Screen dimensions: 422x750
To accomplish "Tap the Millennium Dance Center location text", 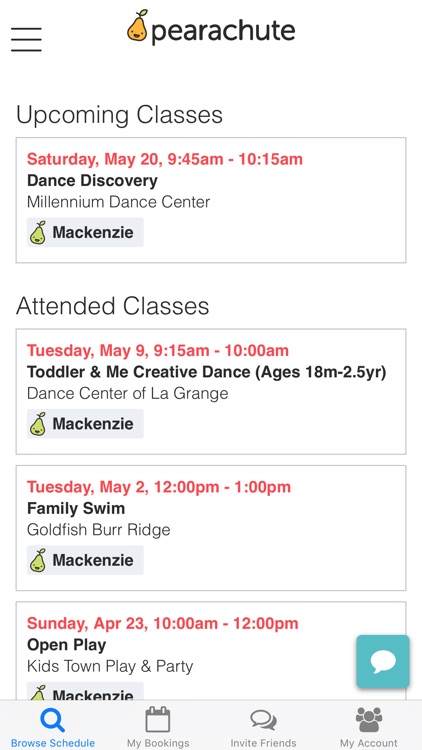I will coord(119,202).
